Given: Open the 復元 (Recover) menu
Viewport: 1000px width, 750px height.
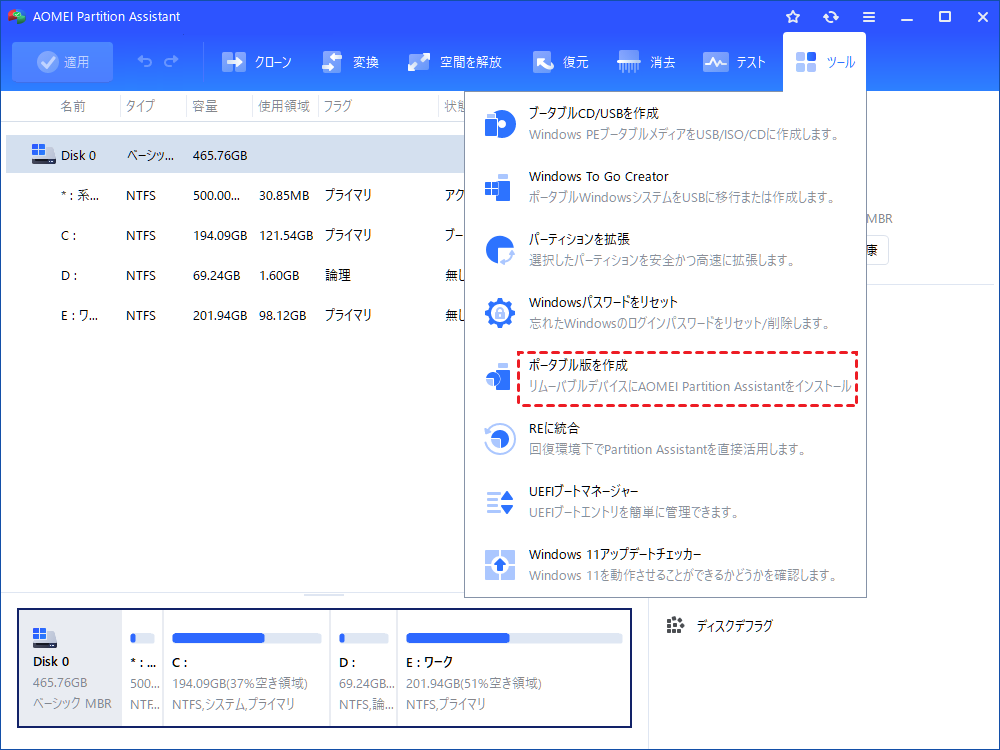Looking at the screenshot, I should click(561, 62).
